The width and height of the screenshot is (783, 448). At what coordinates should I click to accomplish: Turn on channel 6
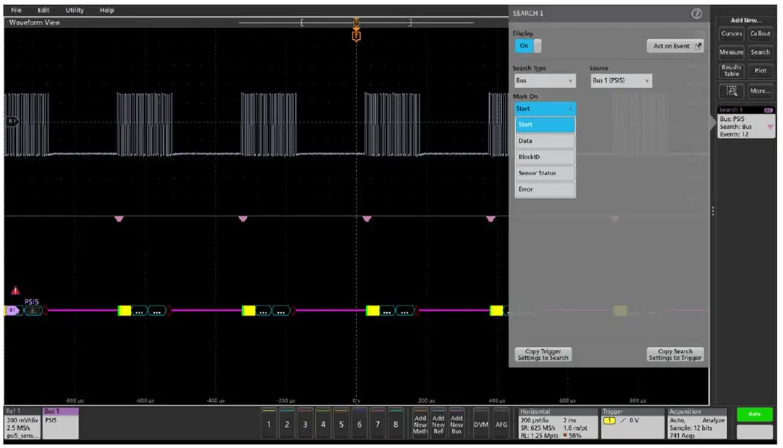click(x=359, y=424)
